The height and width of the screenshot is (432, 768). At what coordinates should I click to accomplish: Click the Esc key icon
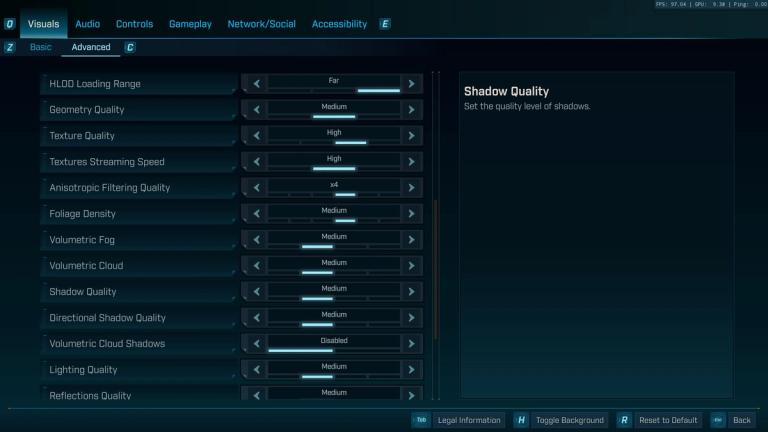click(x=718, y=420)
